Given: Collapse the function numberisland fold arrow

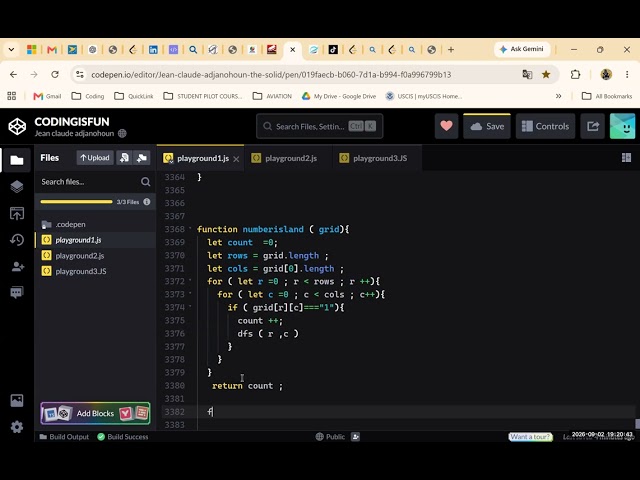Looking at the screenshot, I should [x=190, y=228].
